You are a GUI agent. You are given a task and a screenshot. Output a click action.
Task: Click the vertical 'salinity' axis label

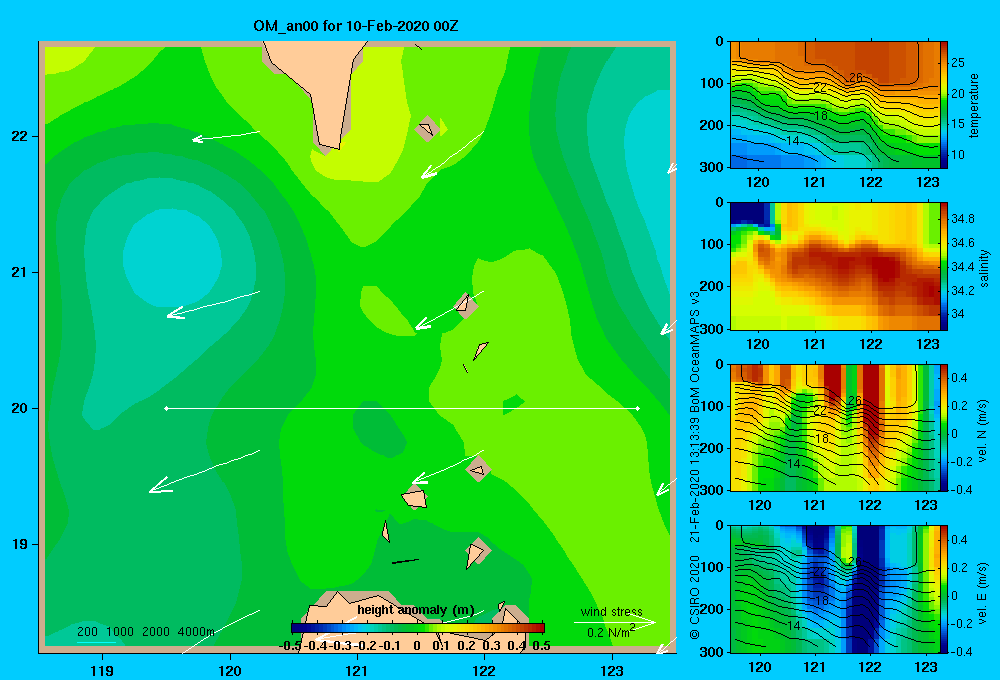point(983,268)
